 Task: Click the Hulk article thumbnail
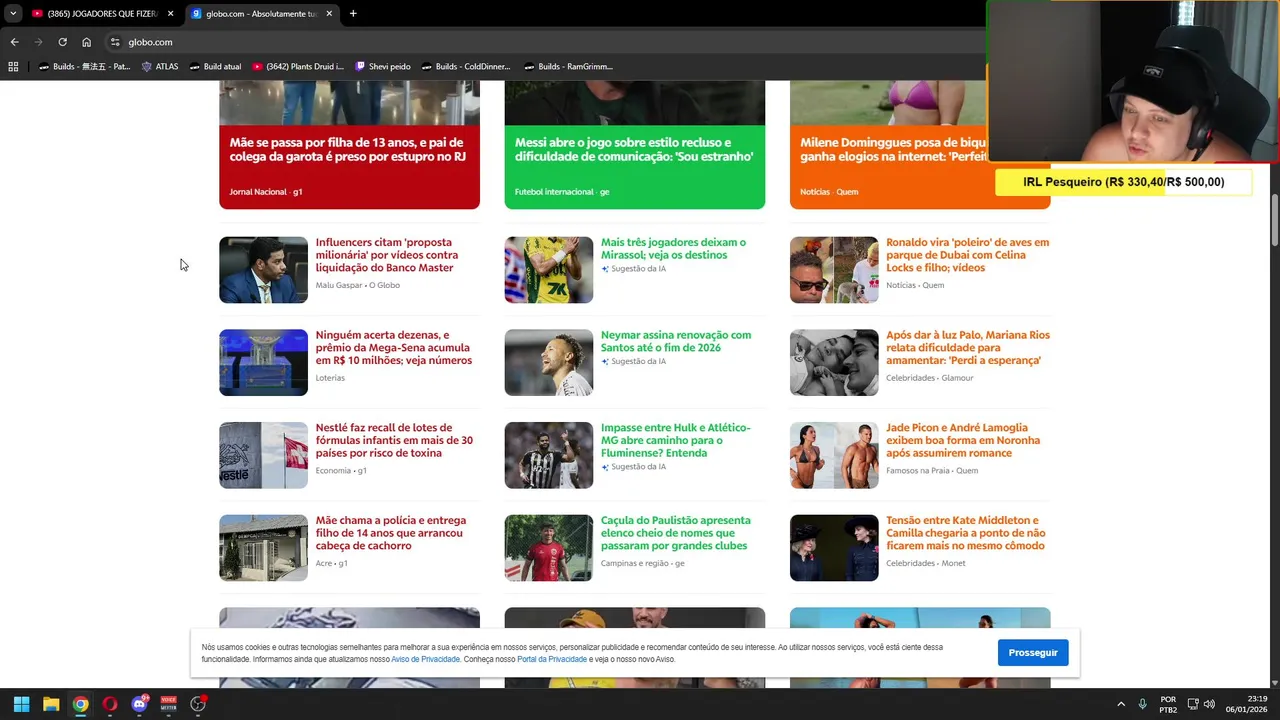point(549,455)
